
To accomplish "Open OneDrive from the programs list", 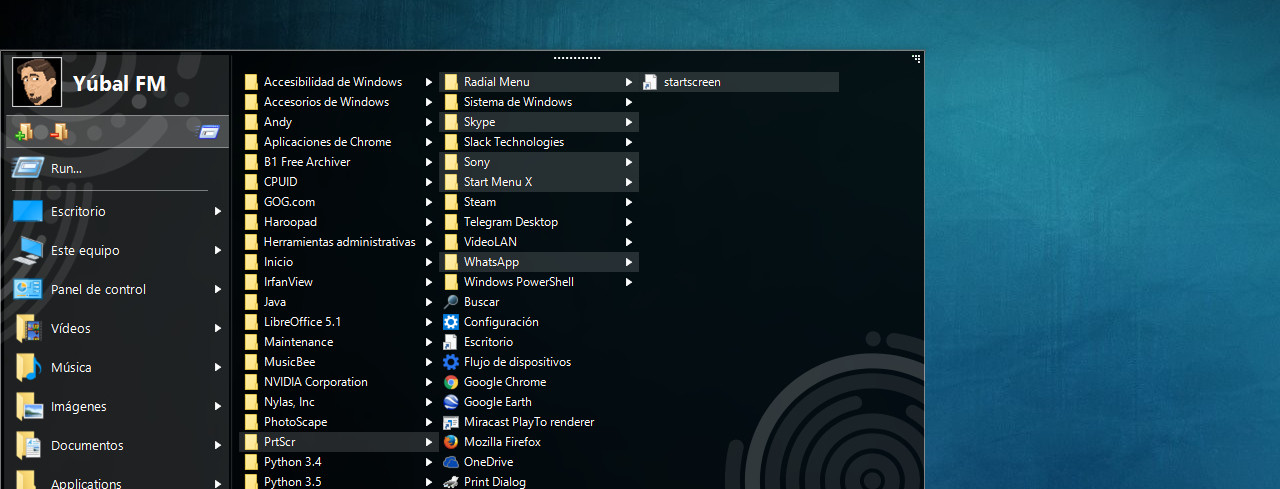I will (x=488, y=462).
